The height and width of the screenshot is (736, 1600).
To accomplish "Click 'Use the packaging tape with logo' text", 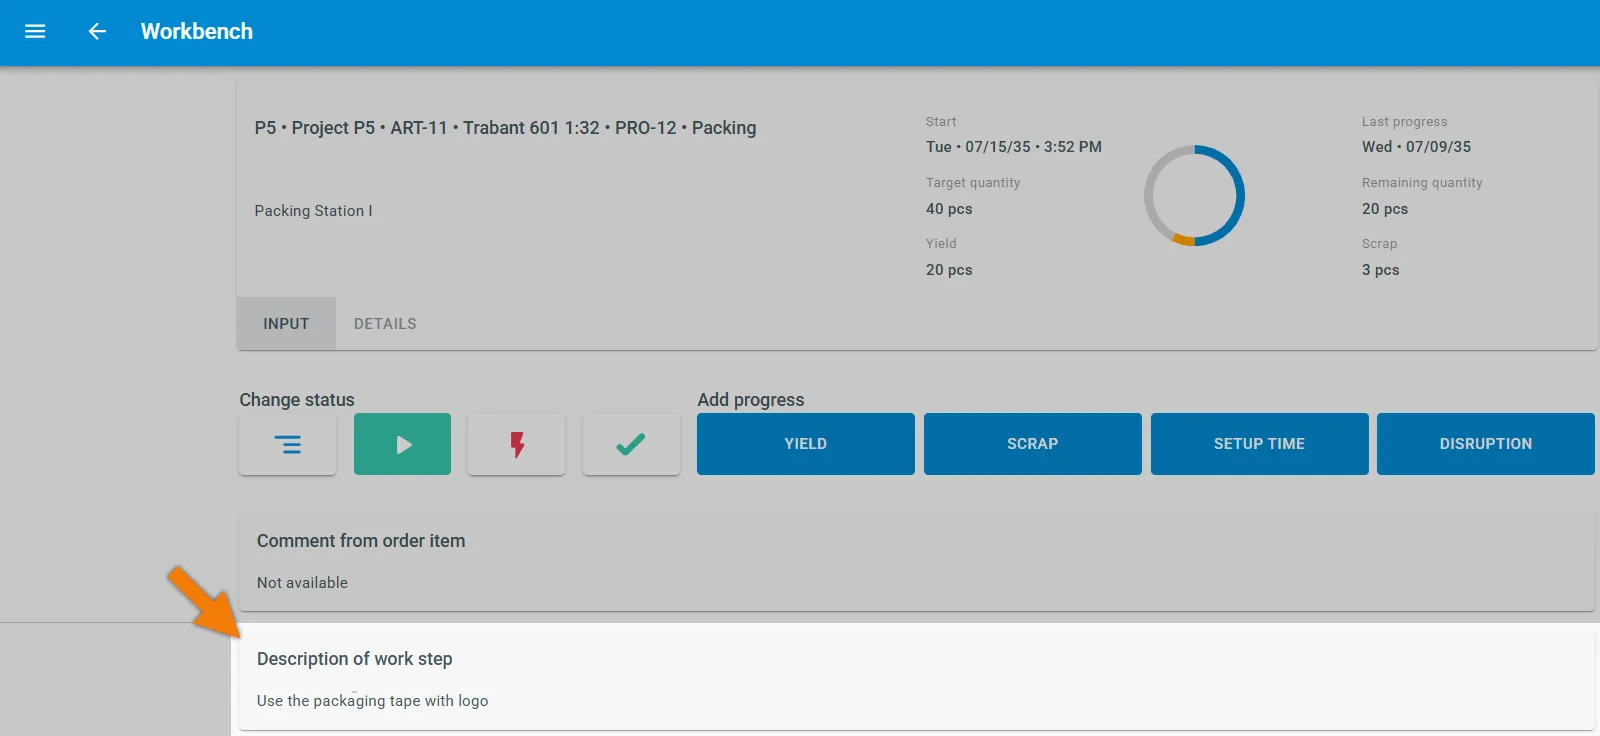I will click(373, 701).
